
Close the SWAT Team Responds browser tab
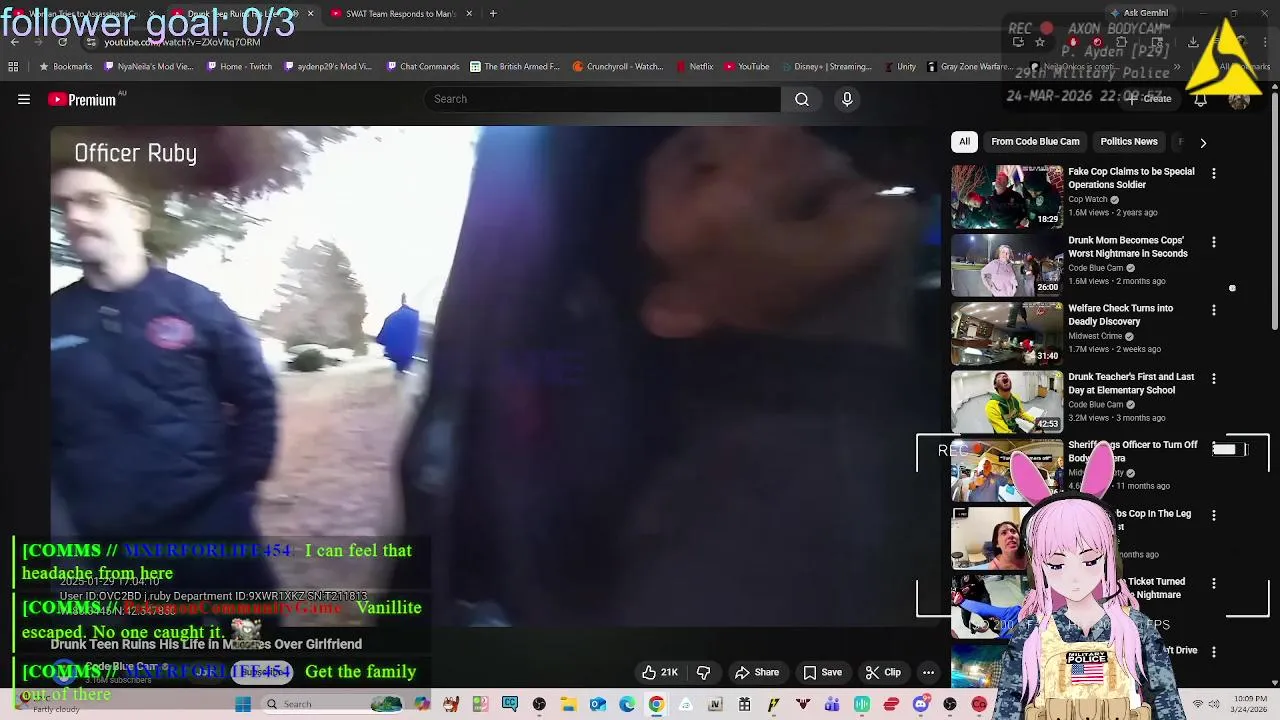coord(469,14)
